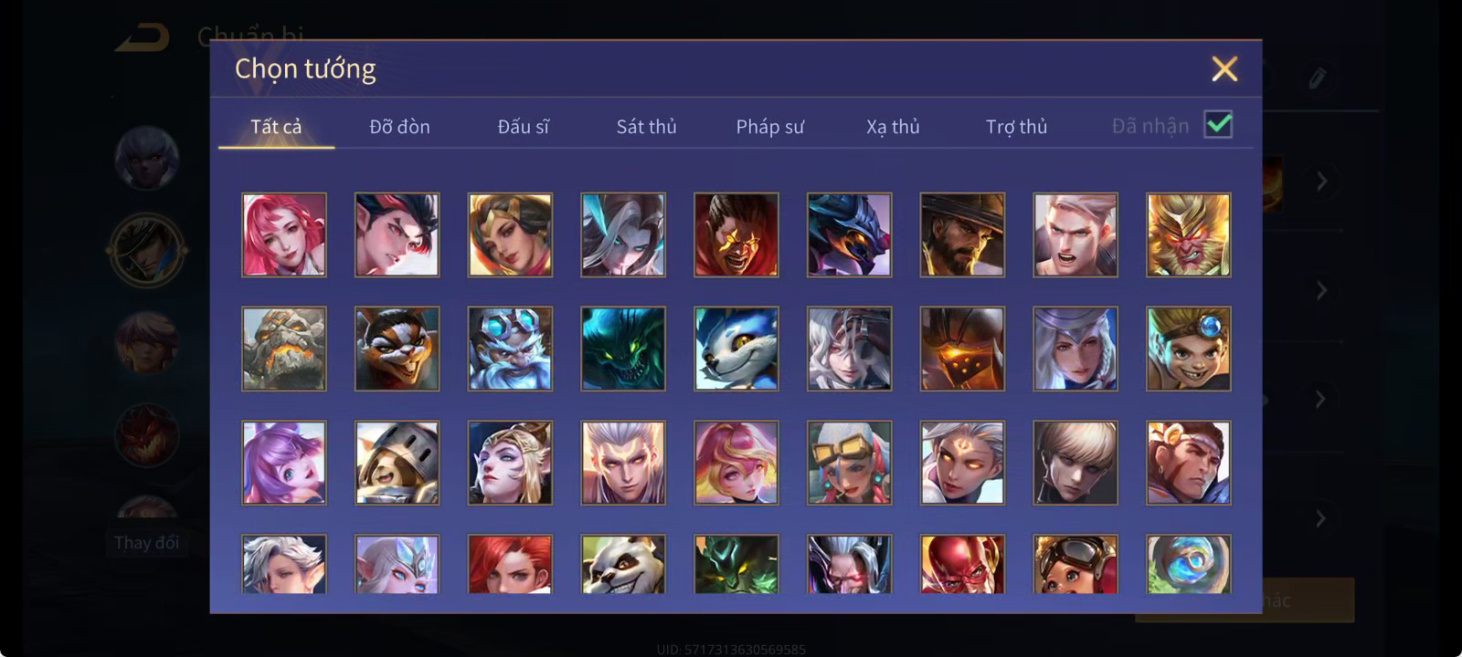Select the red masked speedster hero portrait
1462x657 pixels.
pos(962,564)
